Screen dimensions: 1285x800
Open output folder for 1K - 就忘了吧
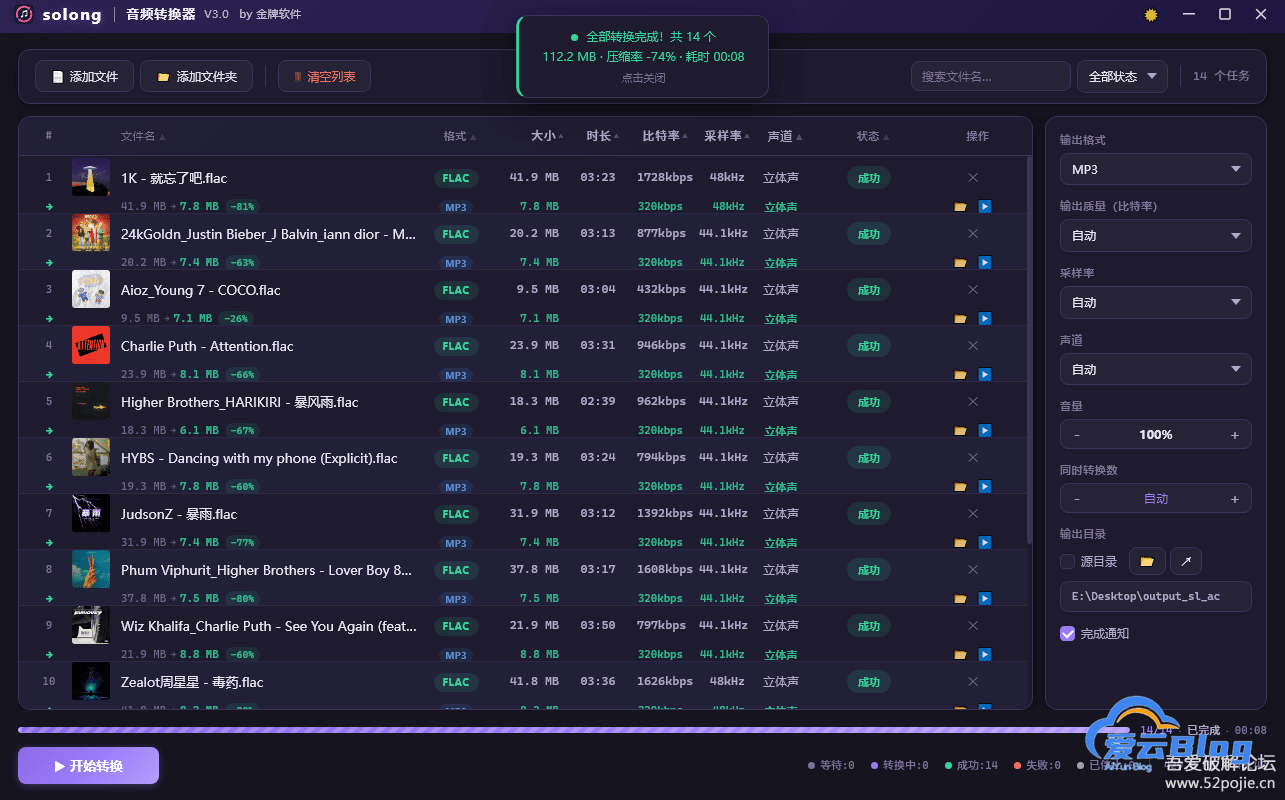point(960,207)
